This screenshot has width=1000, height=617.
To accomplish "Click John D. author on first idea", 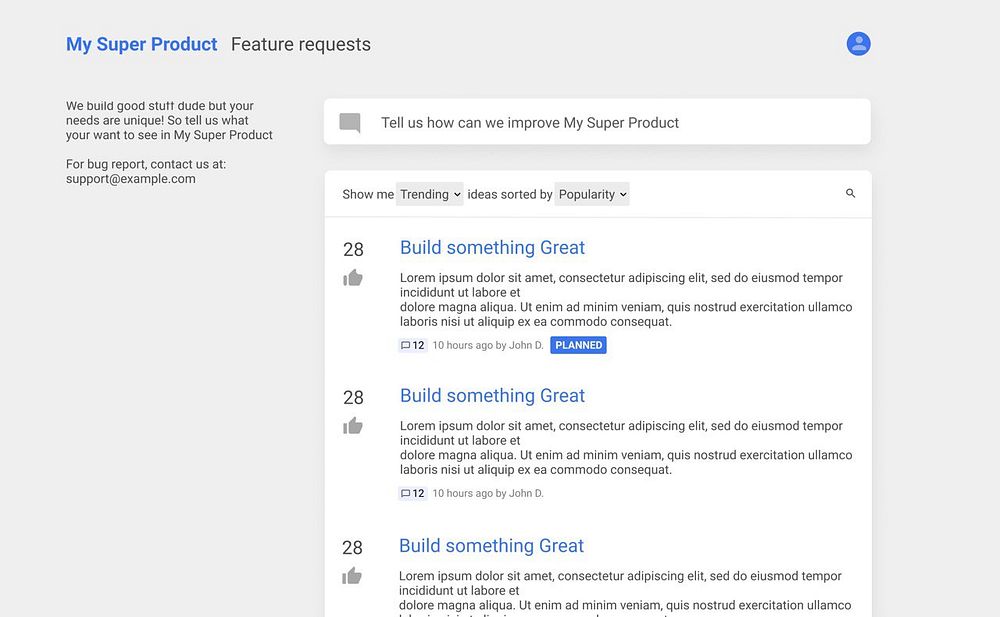I will (x=526, y=345).
